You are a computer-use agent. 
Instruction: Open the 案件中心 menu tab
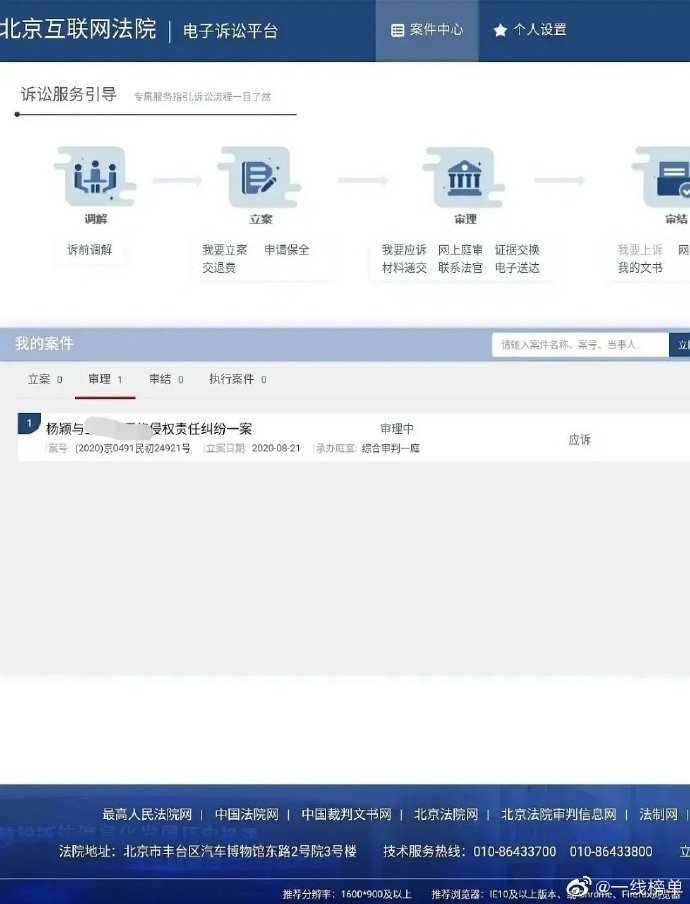427,30
